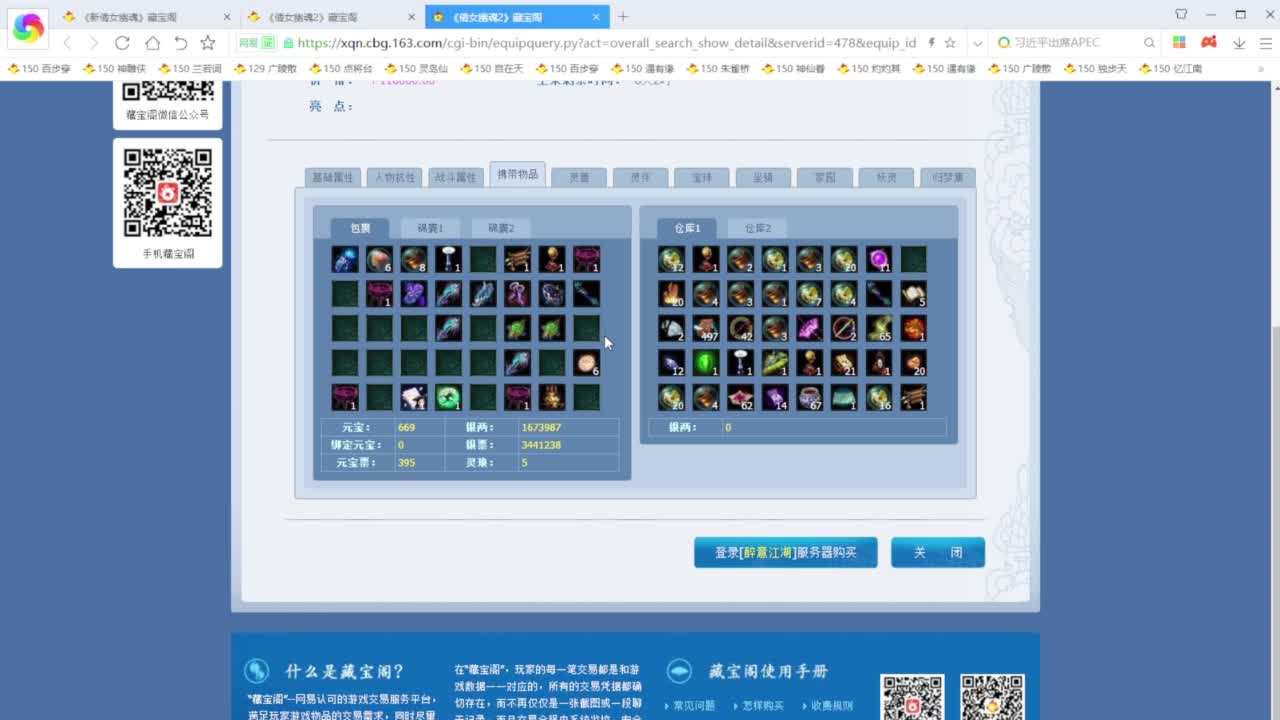The height and width of the screenshot is (720, 1280).
Task: Click the address bar URL
Action: click(x=607, y=43)
